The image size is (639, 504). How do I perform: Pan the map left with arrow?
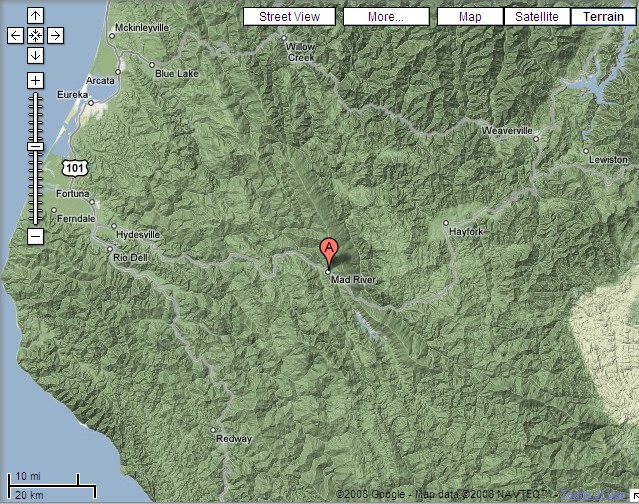(x=15, y=36)
